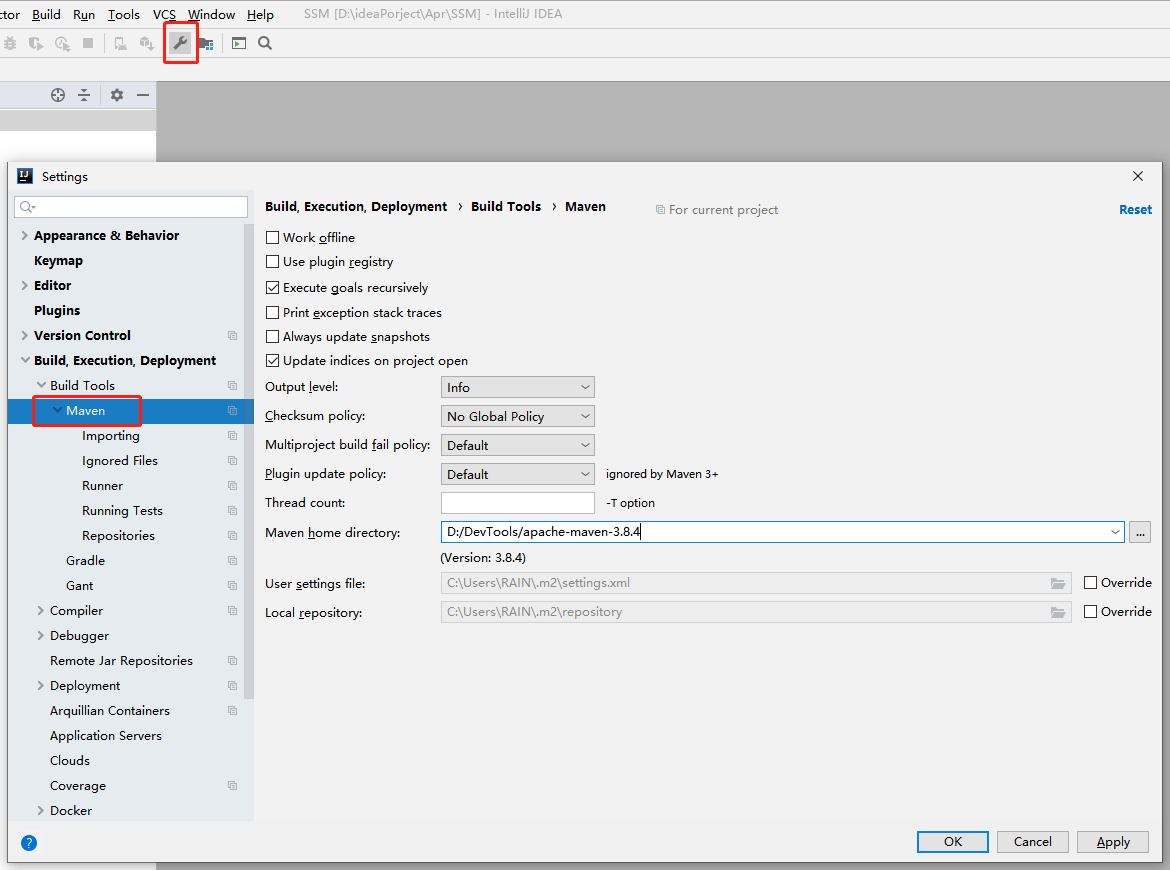The image size is (1170, 870).
Task: Open the blue help question mark
Action: click(x=29, y=842)
